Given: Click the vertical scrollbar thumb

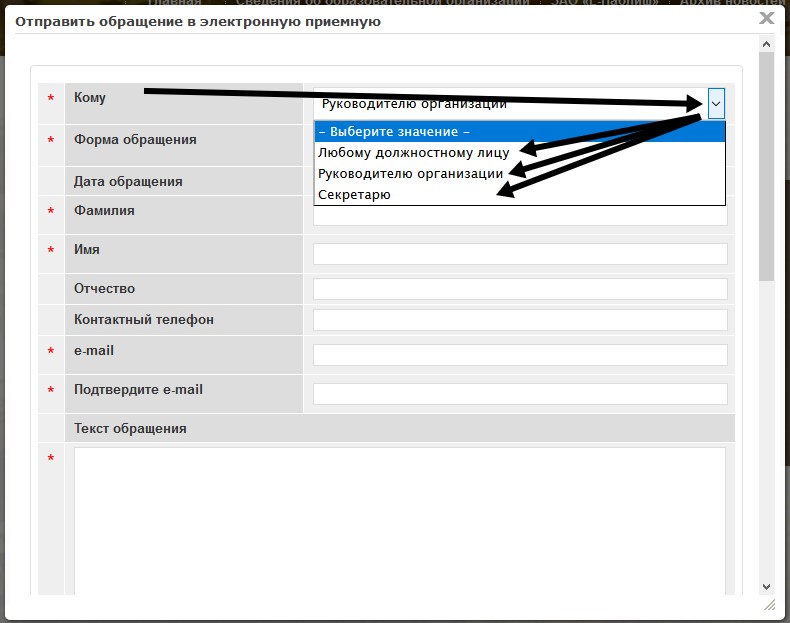Looking at the screenshot, I should [767, 165].
